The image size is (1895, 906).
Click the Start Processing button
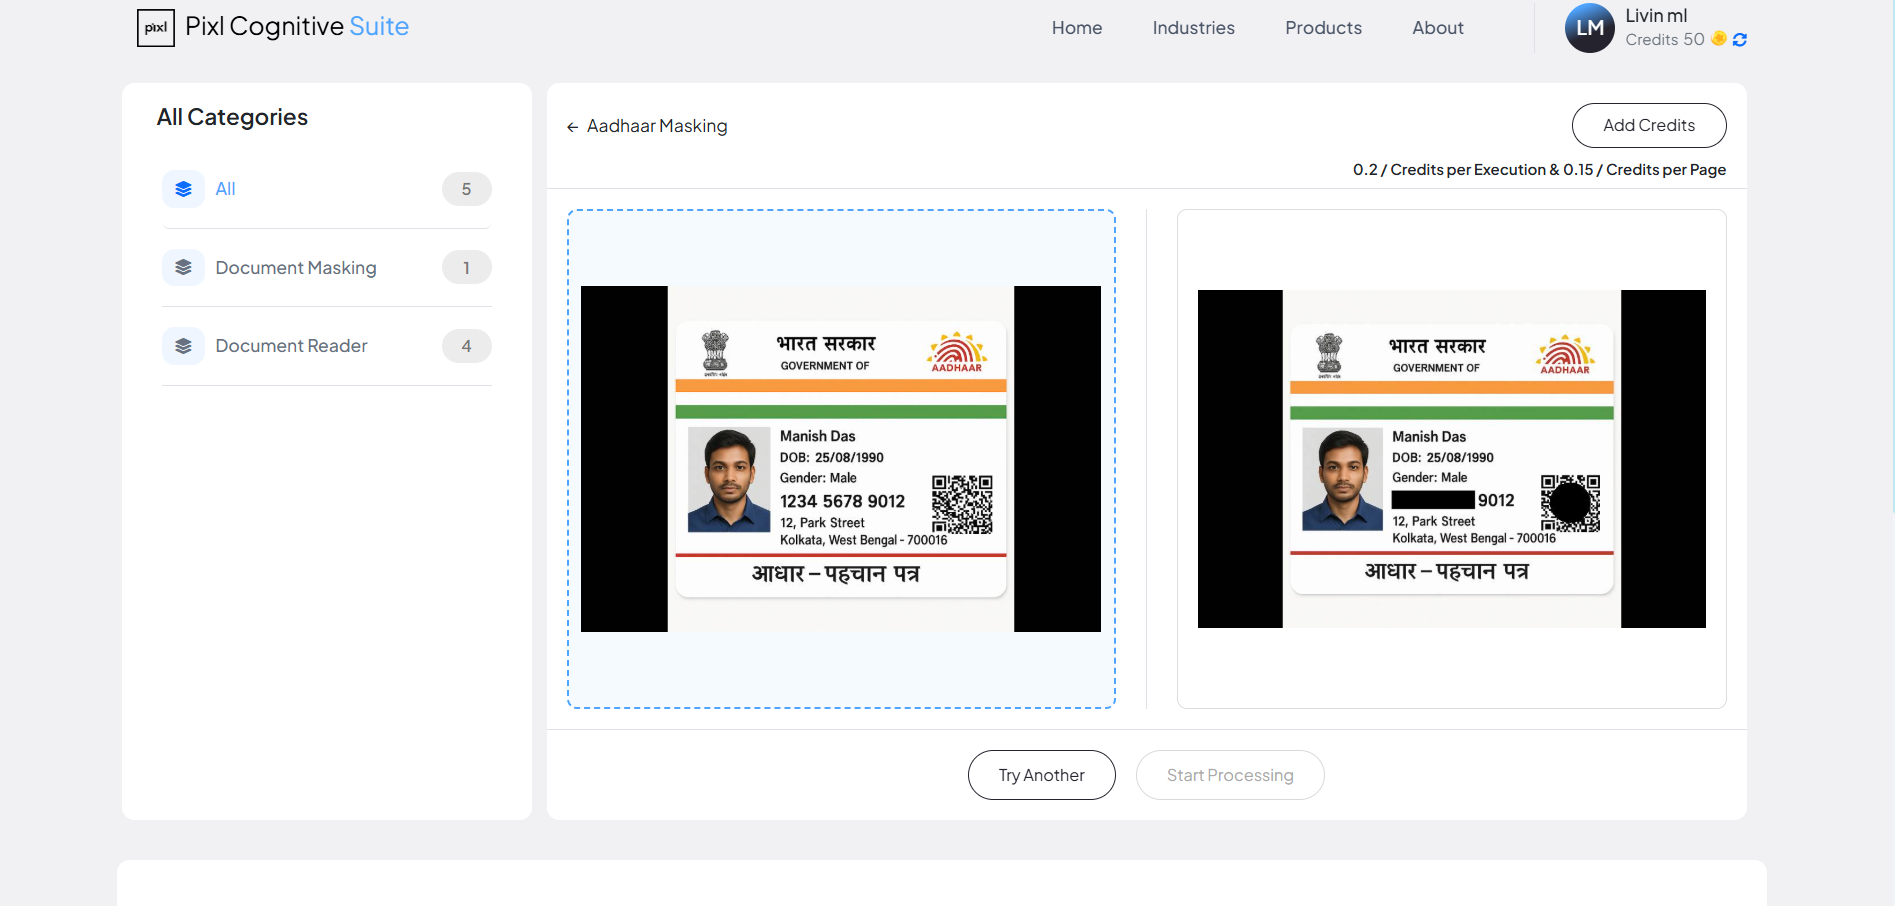(1229, 775)
